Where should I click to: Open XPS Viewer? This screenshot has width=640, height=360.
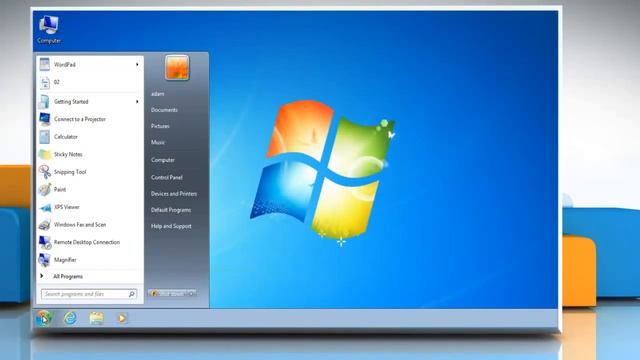(x=90, y=207)
